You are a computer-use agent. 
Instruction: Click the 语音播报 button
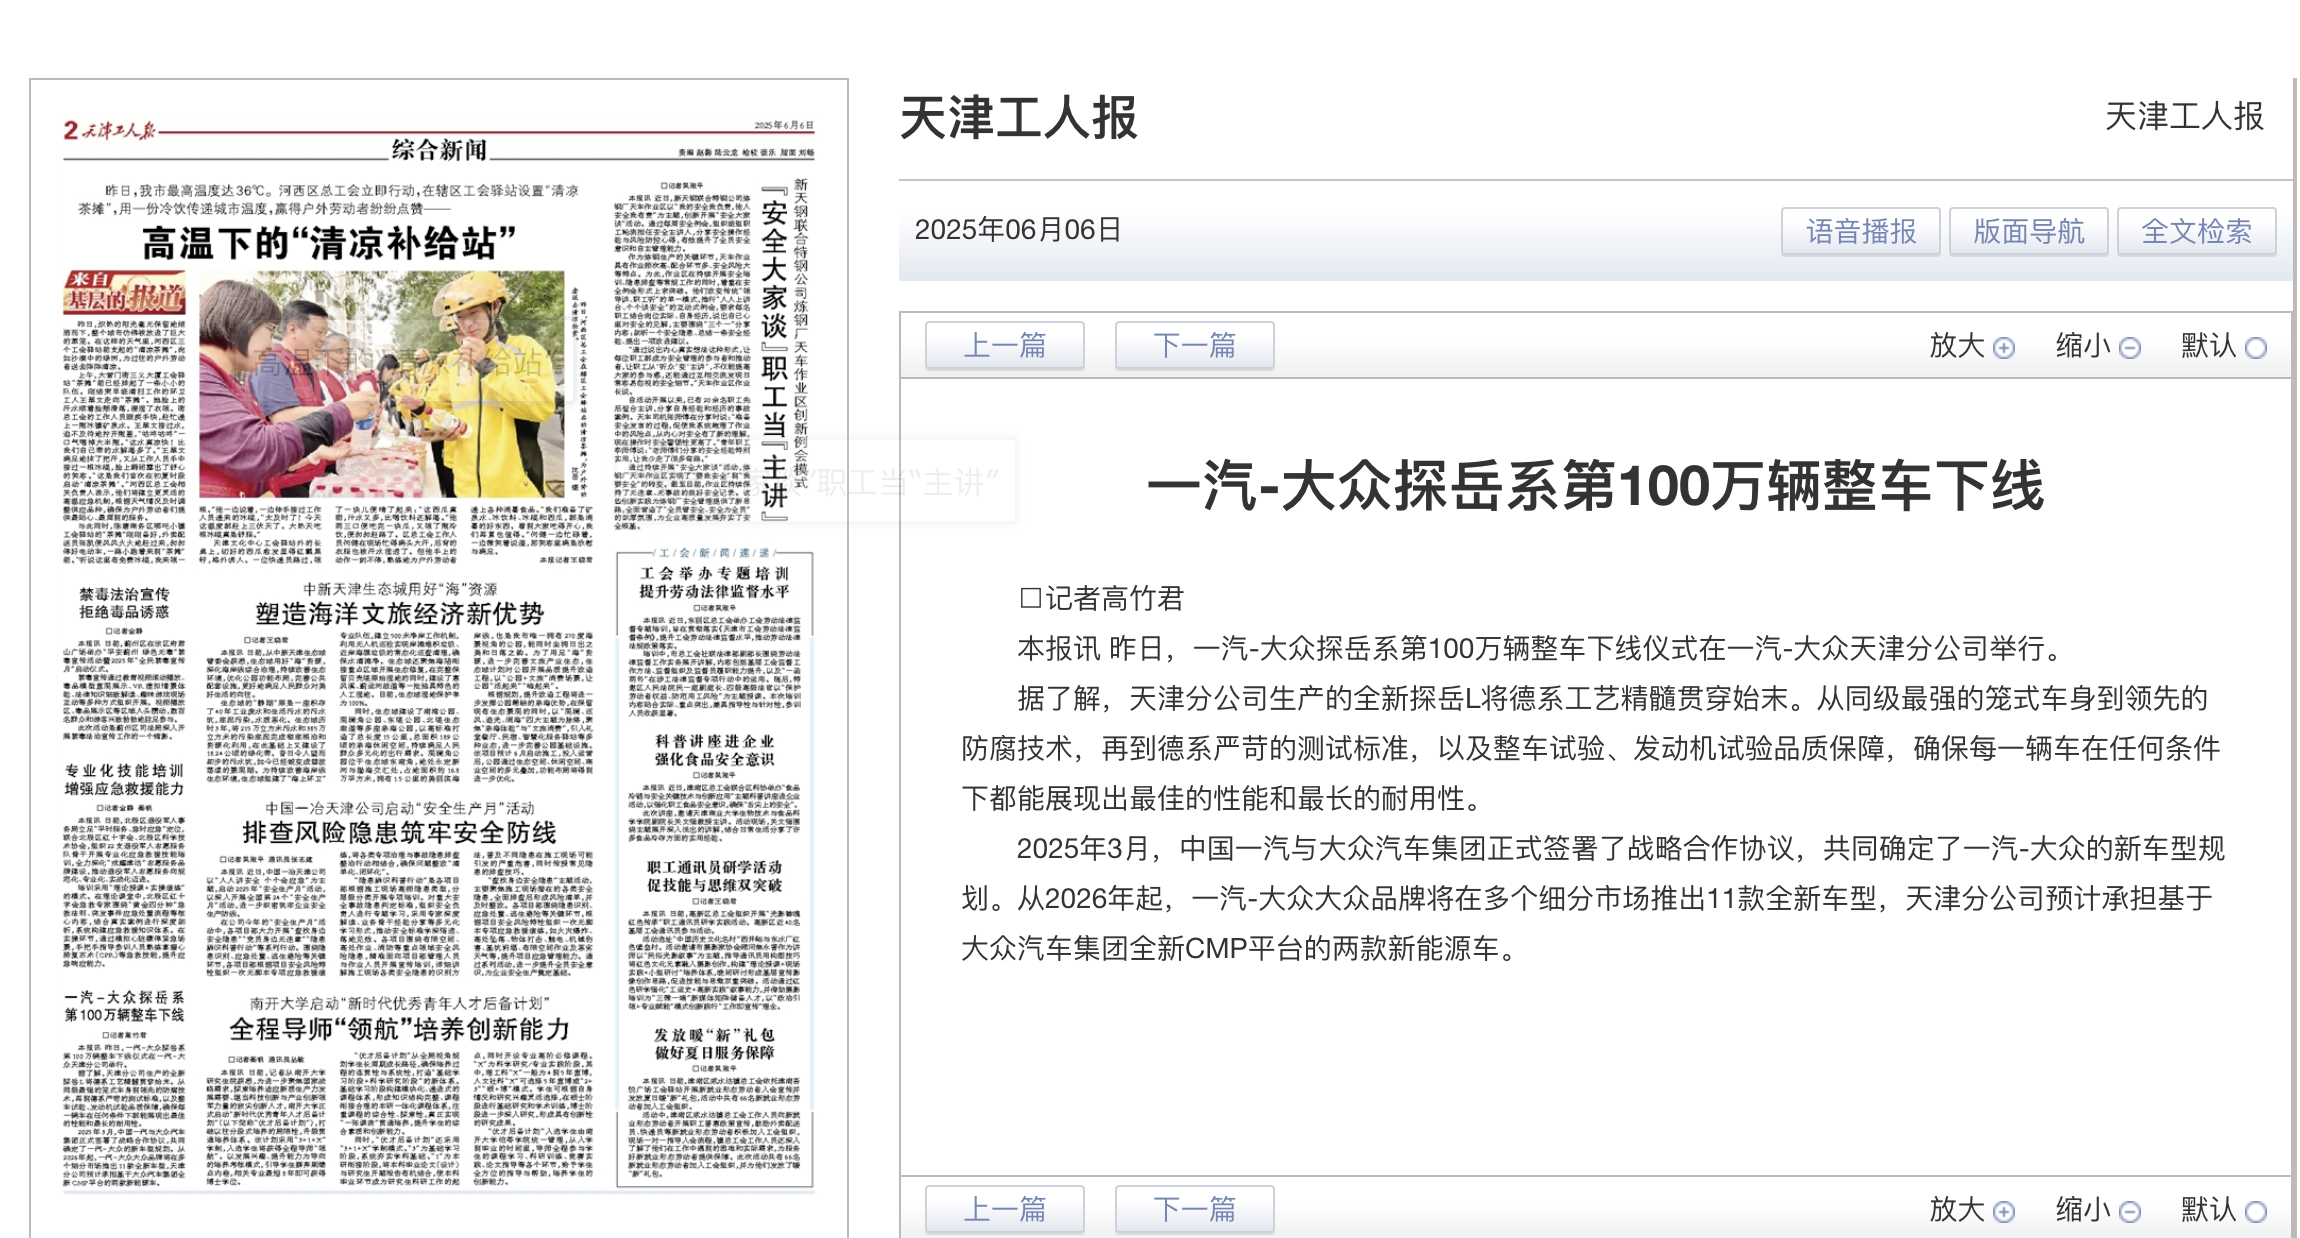tap(1861, 232)
